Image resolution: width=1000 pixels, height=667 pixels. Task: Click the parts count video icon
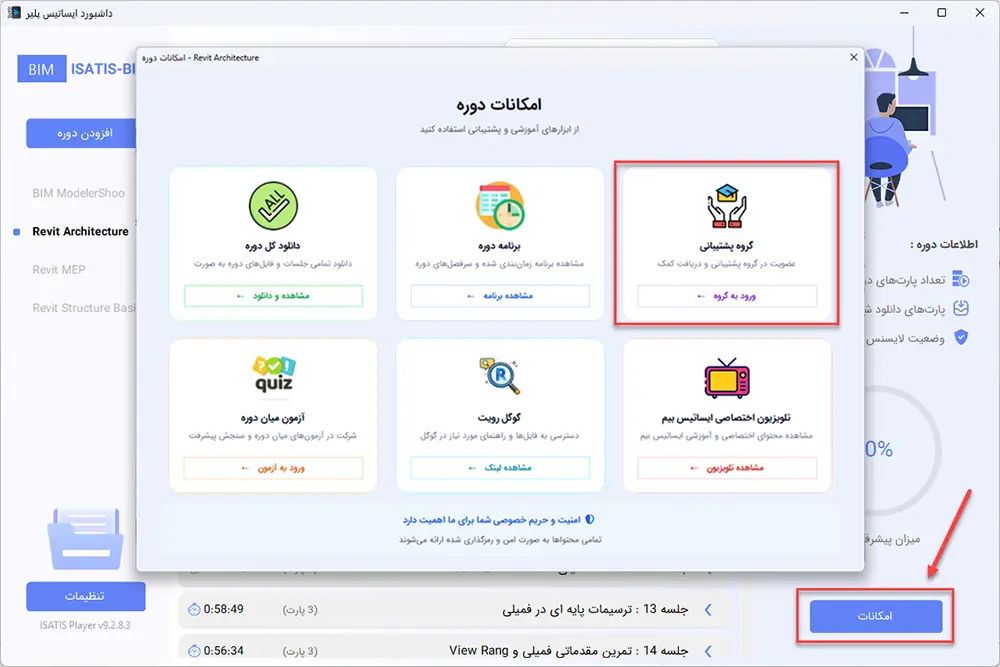pos(960,279)
